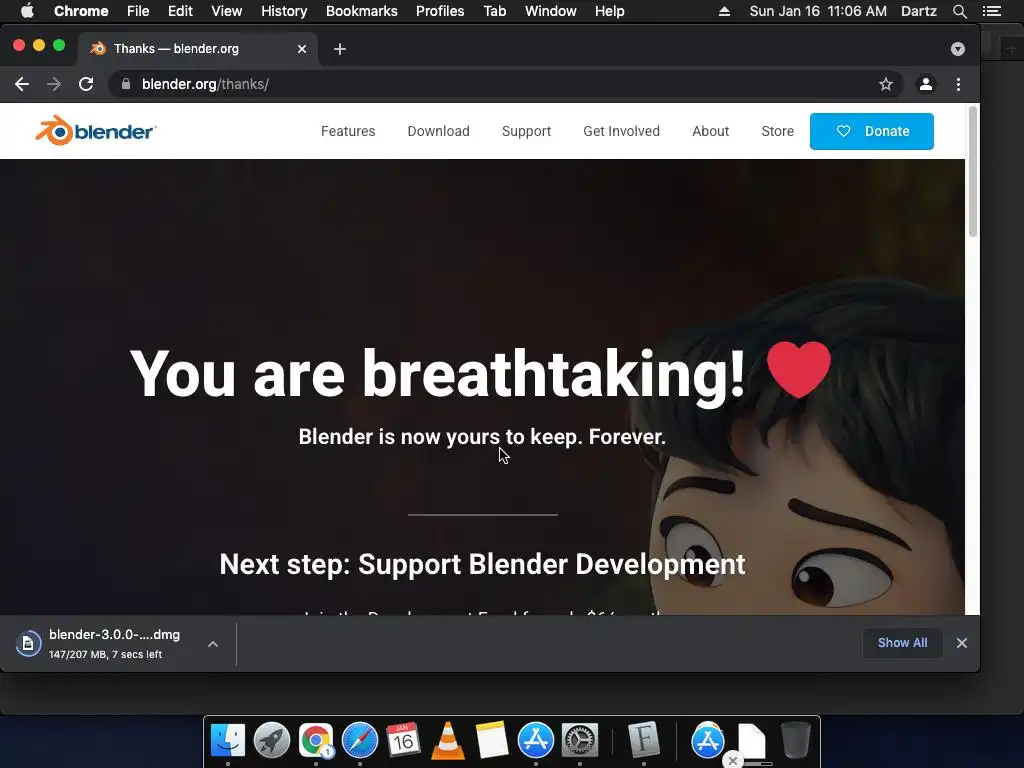Open VLC cone icon in the Dock
This screenshot has width=1024, height=768.
pos(448,741)
